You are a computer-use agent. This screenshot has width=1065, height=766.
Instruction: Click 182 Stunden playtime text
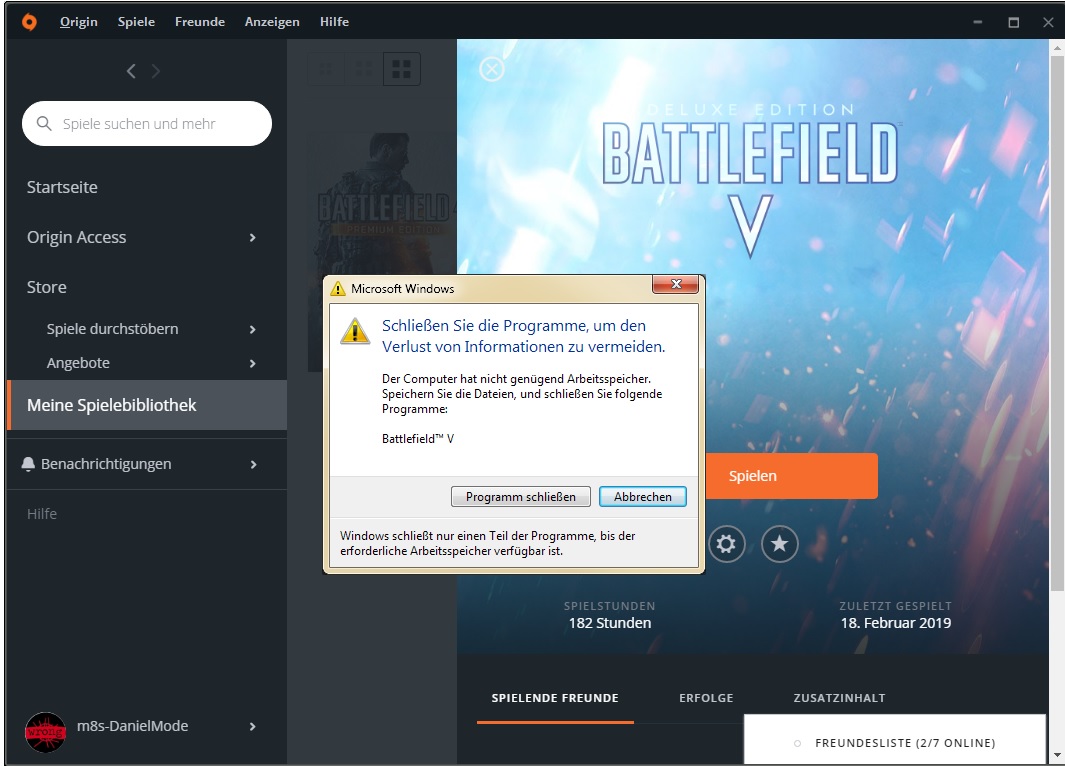[x=609, y=623]
